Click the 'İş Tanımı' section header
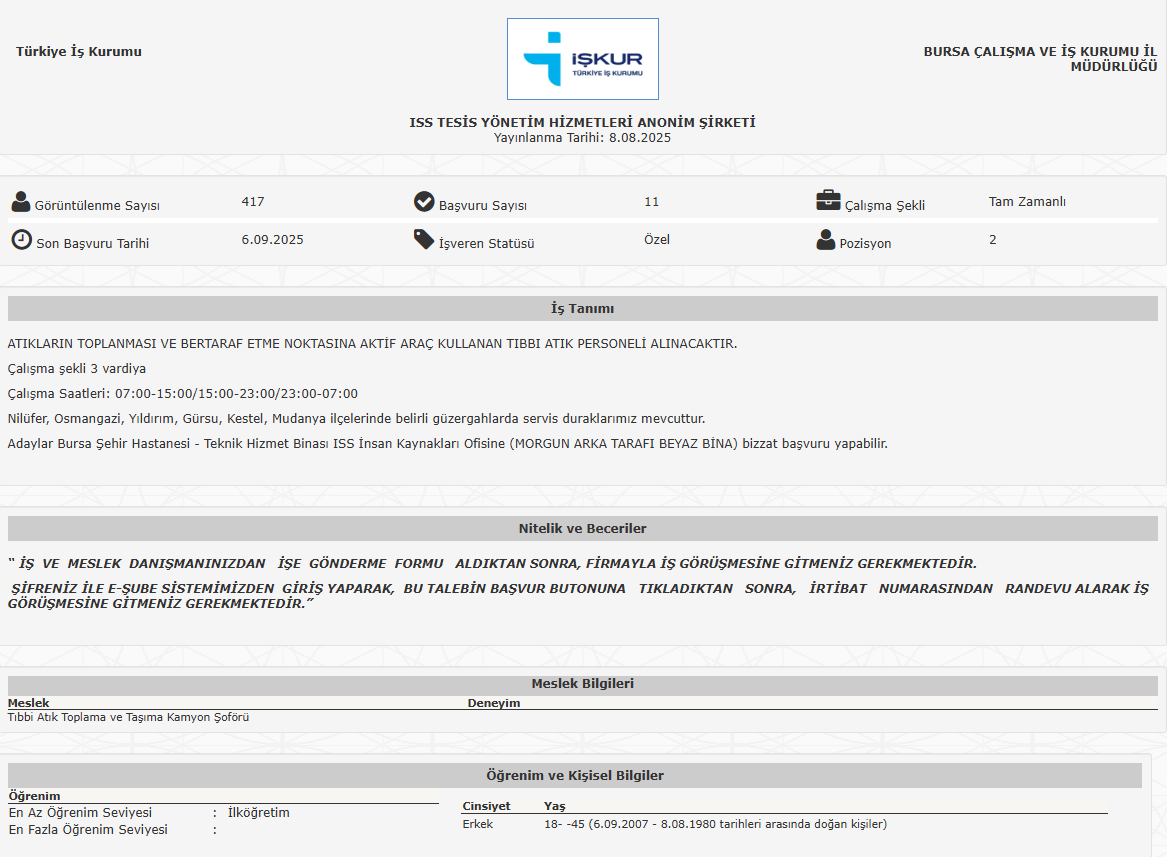 [x=583, y=308]
